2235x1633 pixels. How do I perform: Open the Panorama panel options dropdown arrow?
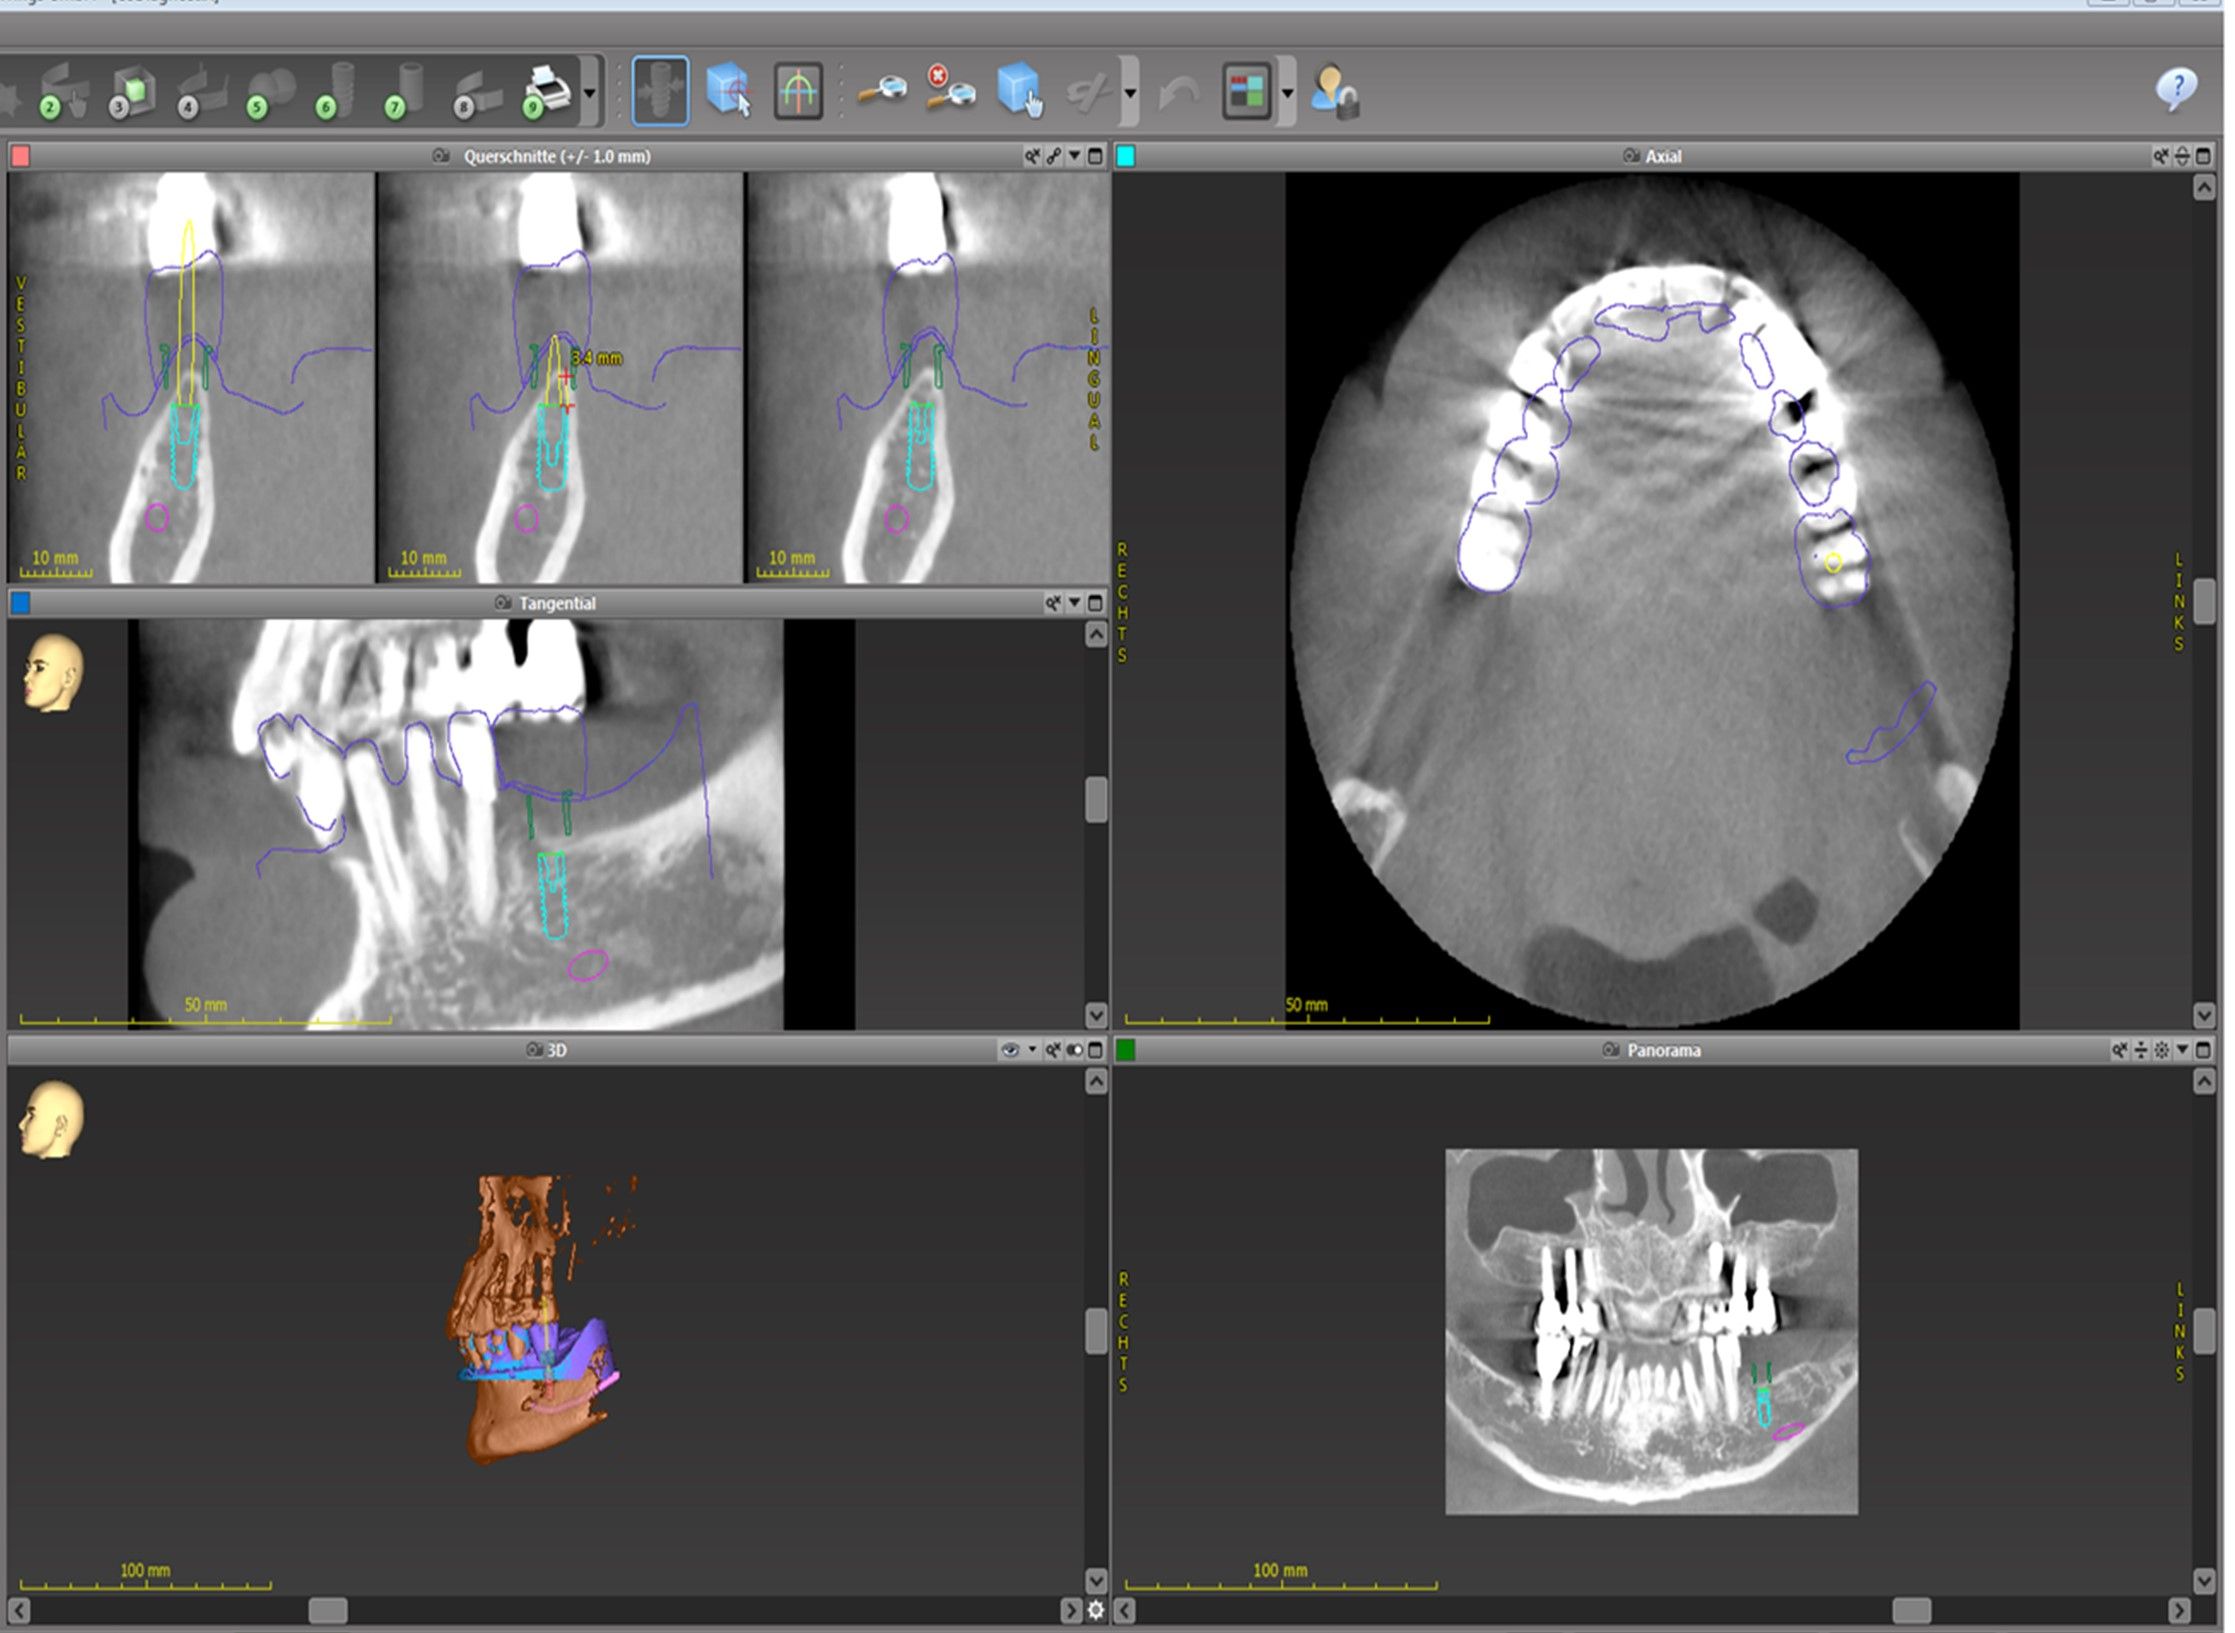point(2182,1050)
